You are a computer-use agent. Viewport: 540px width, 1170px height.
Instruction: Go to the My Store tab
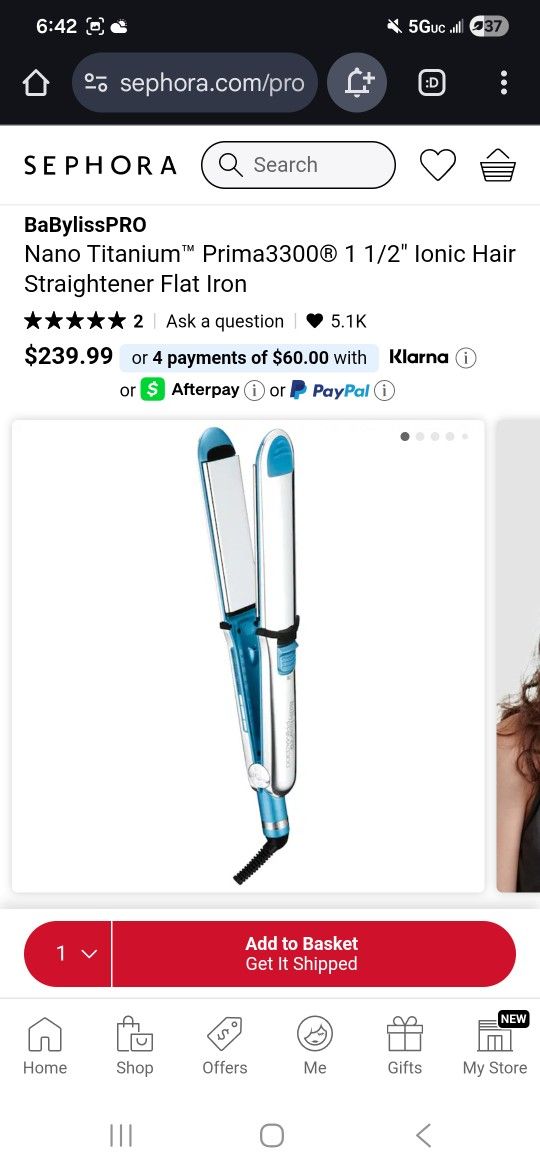click(495, 1046)
